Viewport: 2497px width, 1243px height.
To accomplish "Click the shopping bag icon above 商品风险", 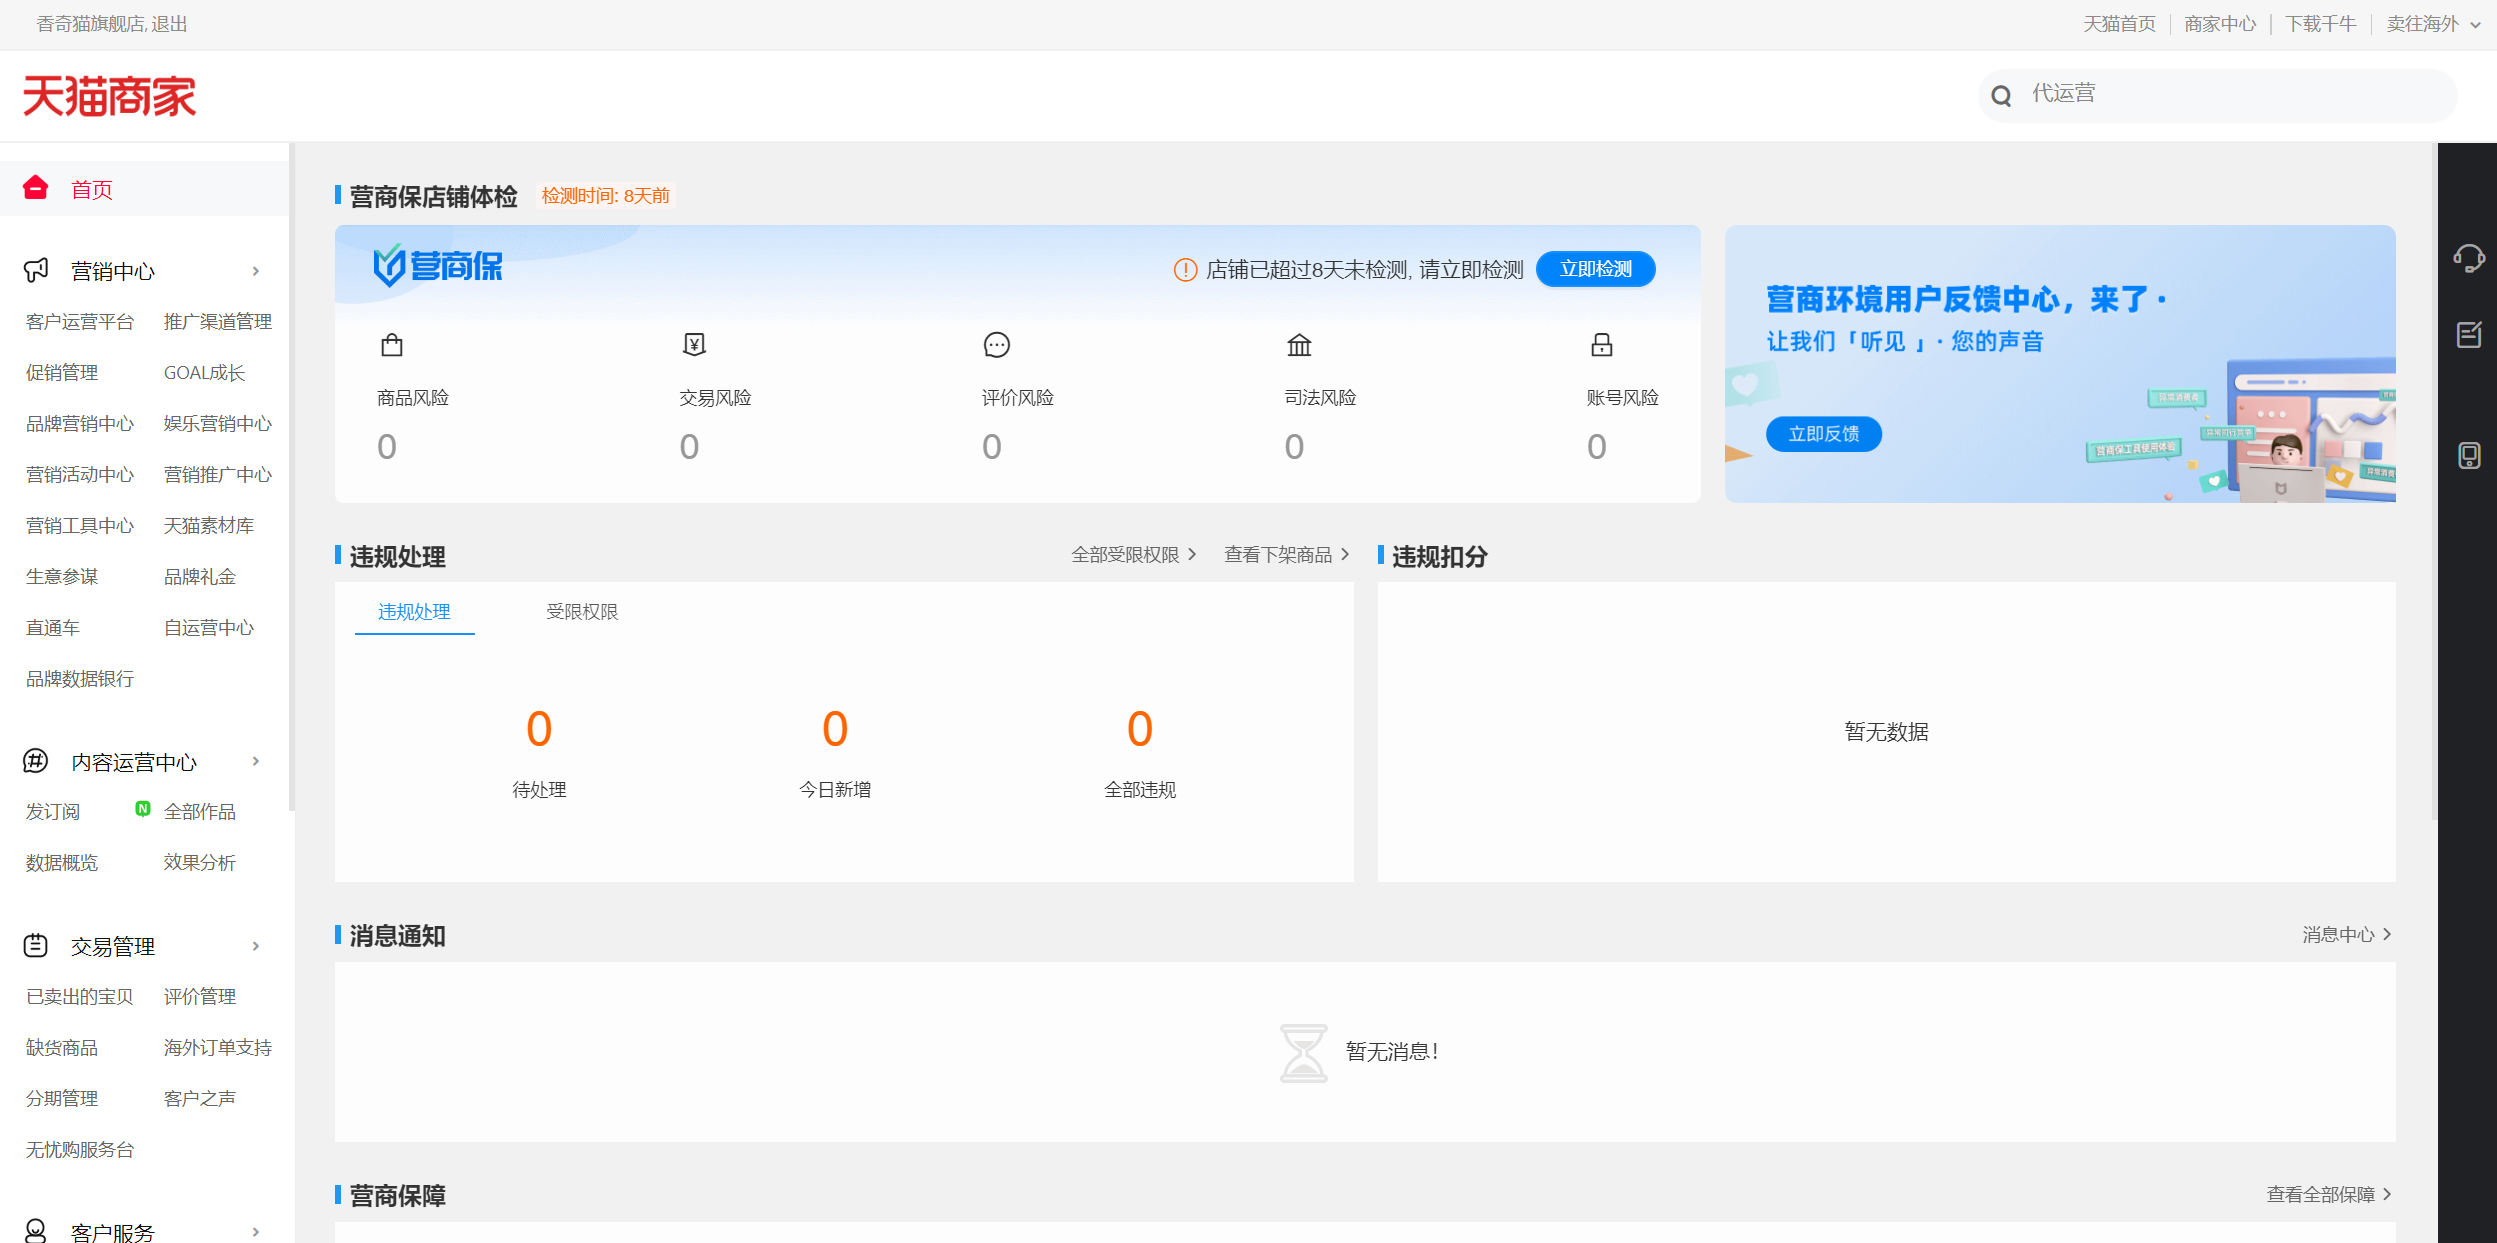I will click(x=392, y=345).
